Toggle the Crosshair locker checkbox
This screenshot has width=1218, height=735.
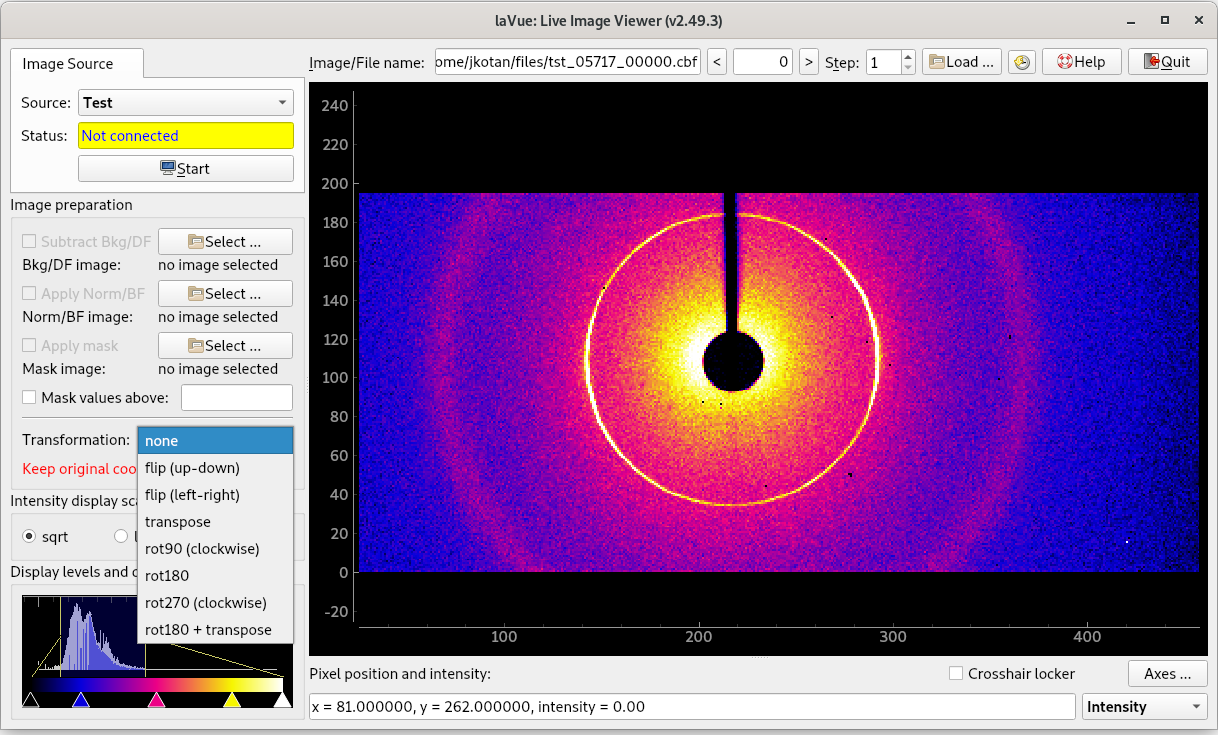[957, 674]
